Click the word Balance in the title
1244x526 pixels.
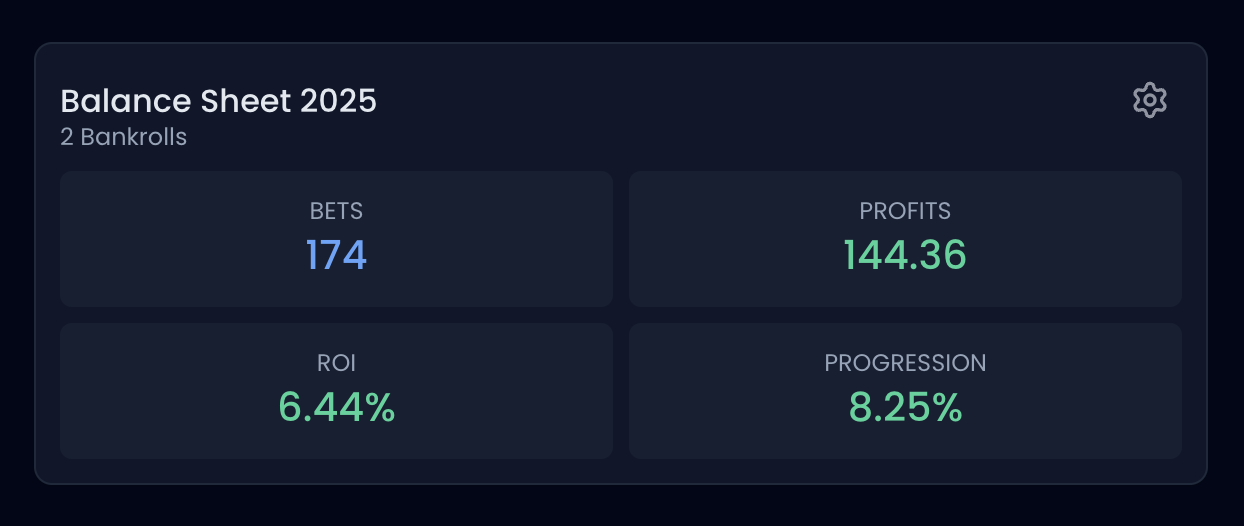(112, 101)
